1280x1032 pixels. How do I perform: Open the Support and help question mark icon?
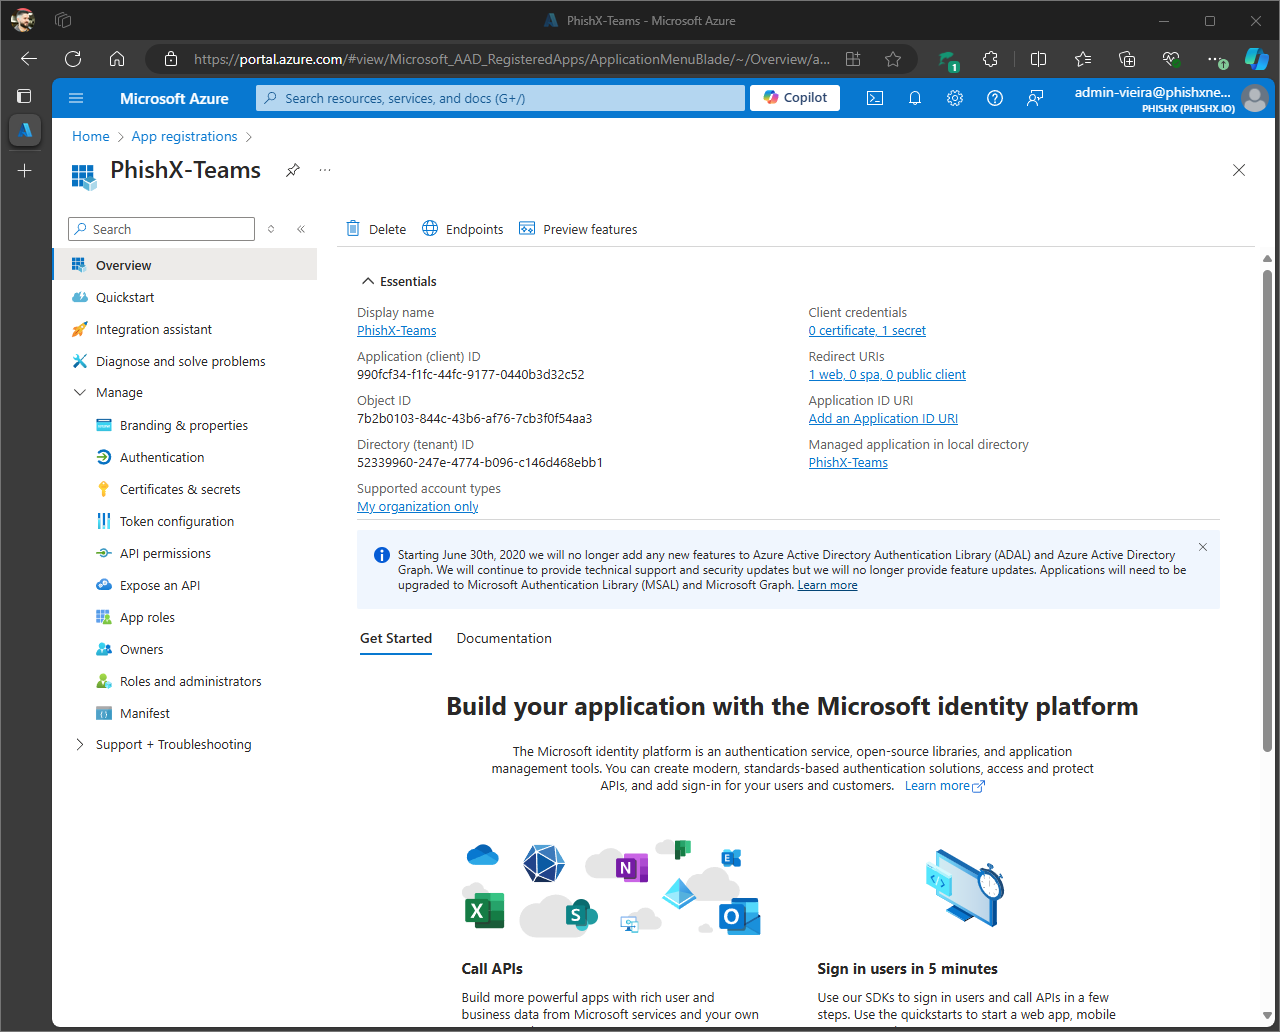995,98
